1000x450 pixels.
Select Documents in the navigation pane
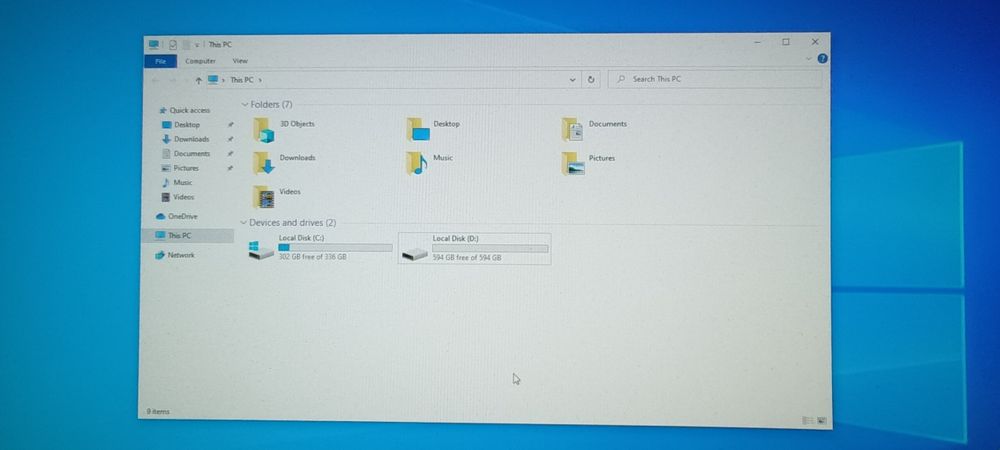click(186, 154)
